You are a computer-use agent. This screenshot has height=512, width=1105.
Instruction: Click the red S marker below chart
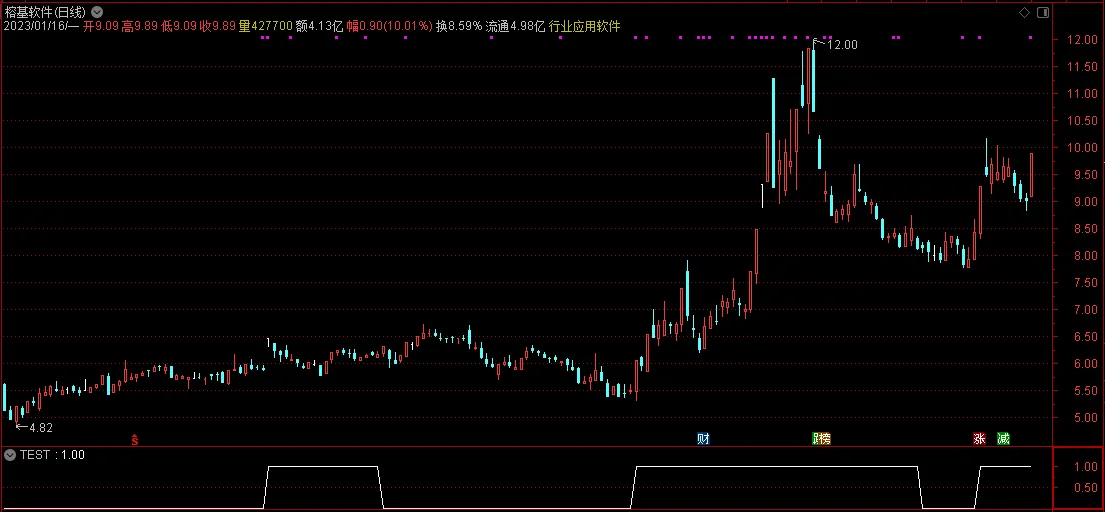[135, 440]
